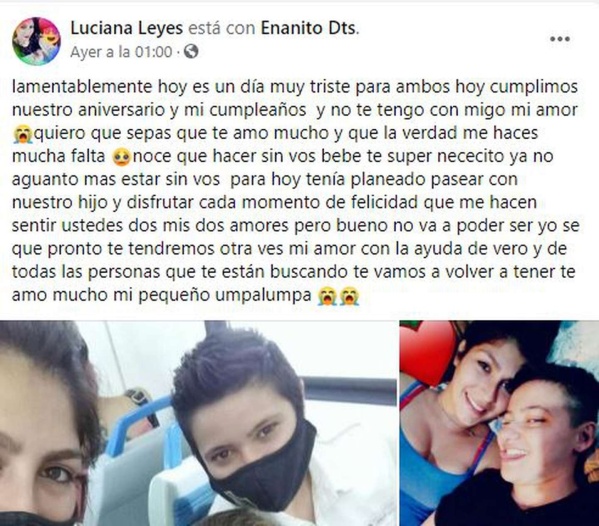Open the three-dot post options menu

(x=560, y=39)
